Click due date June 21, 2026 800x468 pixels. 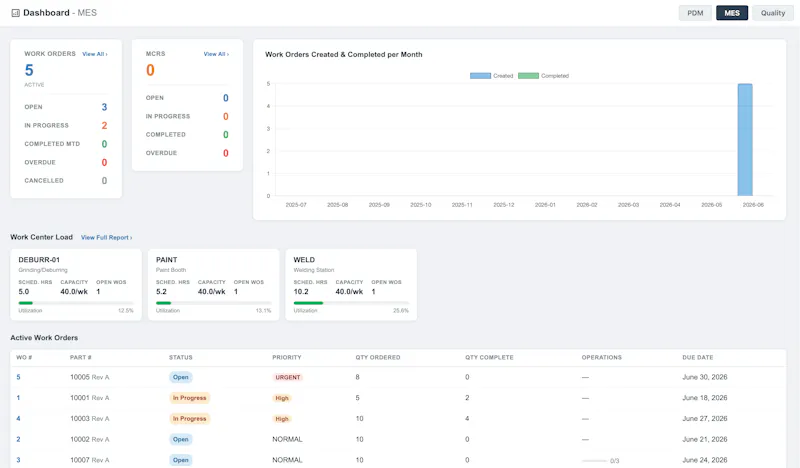705,439
